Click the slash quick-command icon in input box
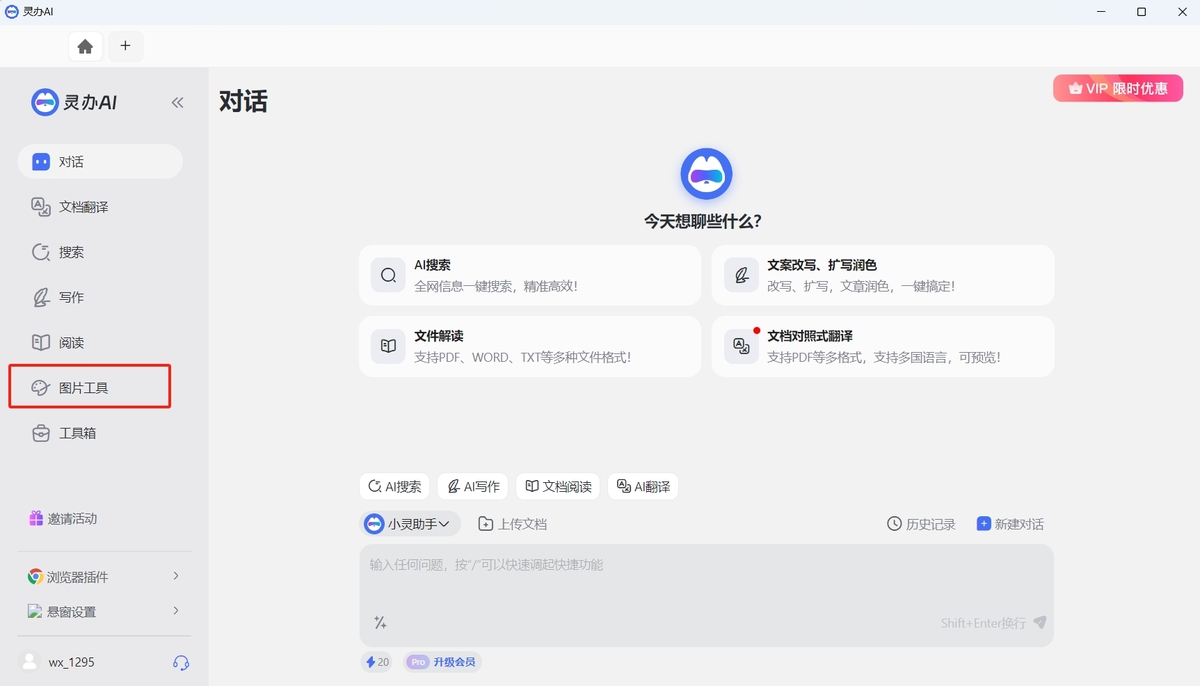Image resolution: width=1200 pixels, height=686 pixels. pyautogui.click(x=380, y=622)
